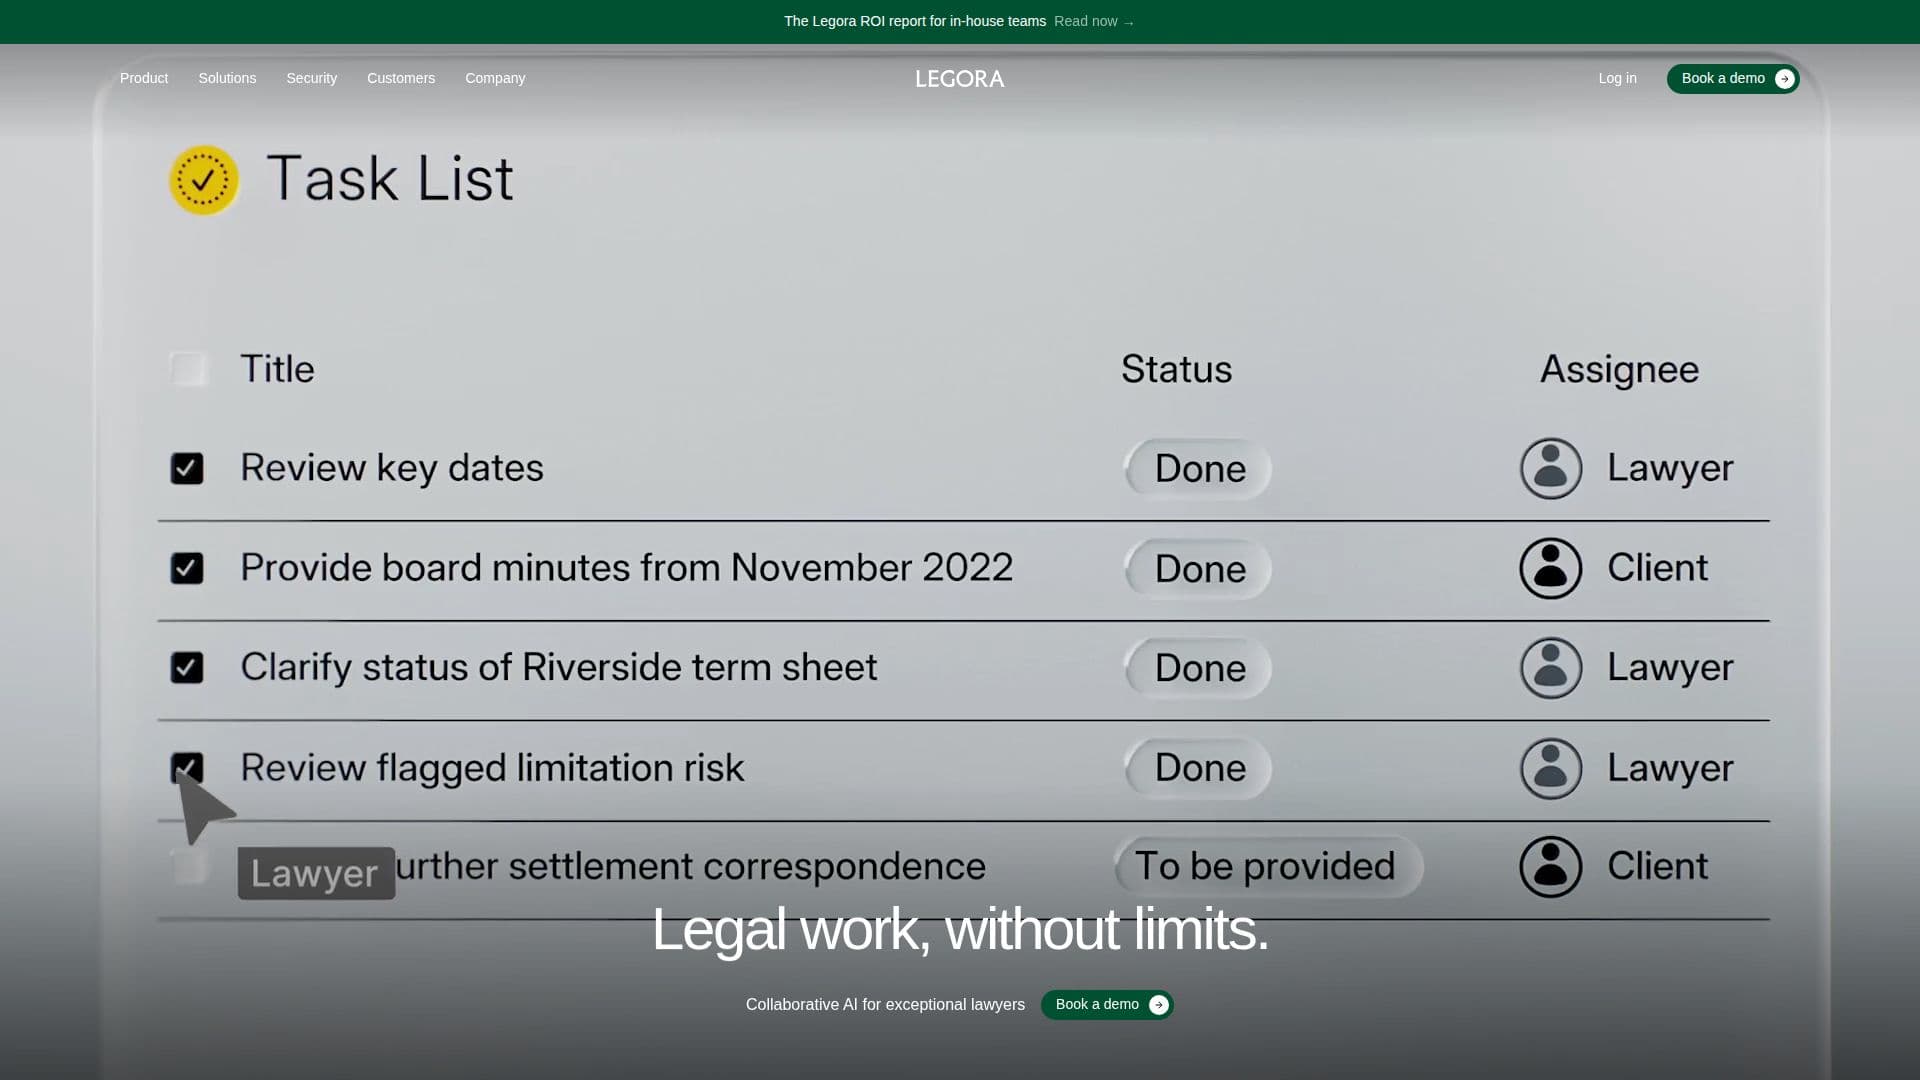
Task: Click the Lawyer avatar in Riverside term sheet row
Action: point(1551,668)
